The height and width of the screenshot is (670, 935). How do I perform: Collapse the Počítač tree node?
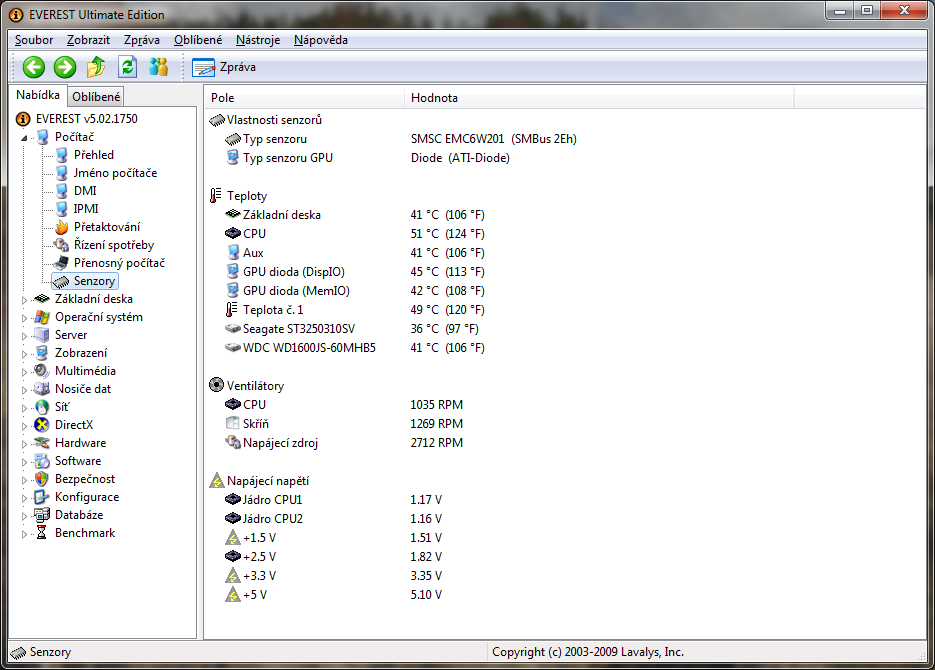tap(24, 138)
